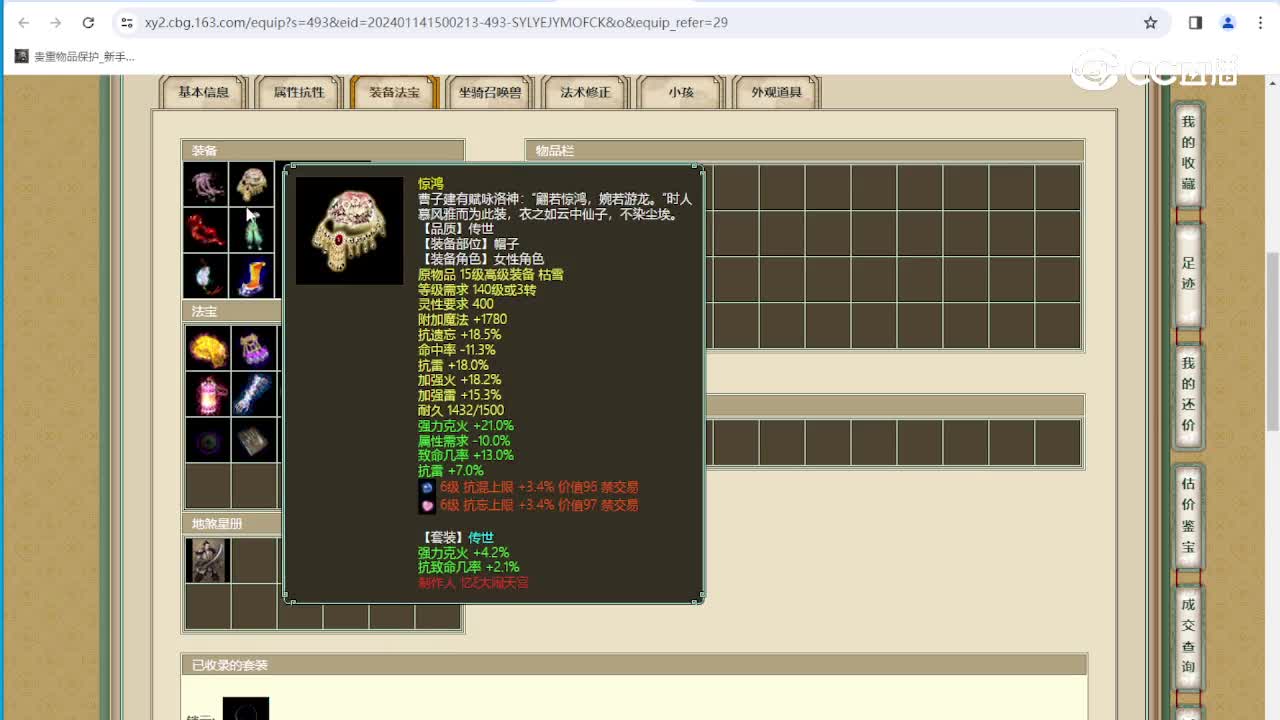Go forward in browser history
The image size is (1280, 720).
tap(56, 22)
